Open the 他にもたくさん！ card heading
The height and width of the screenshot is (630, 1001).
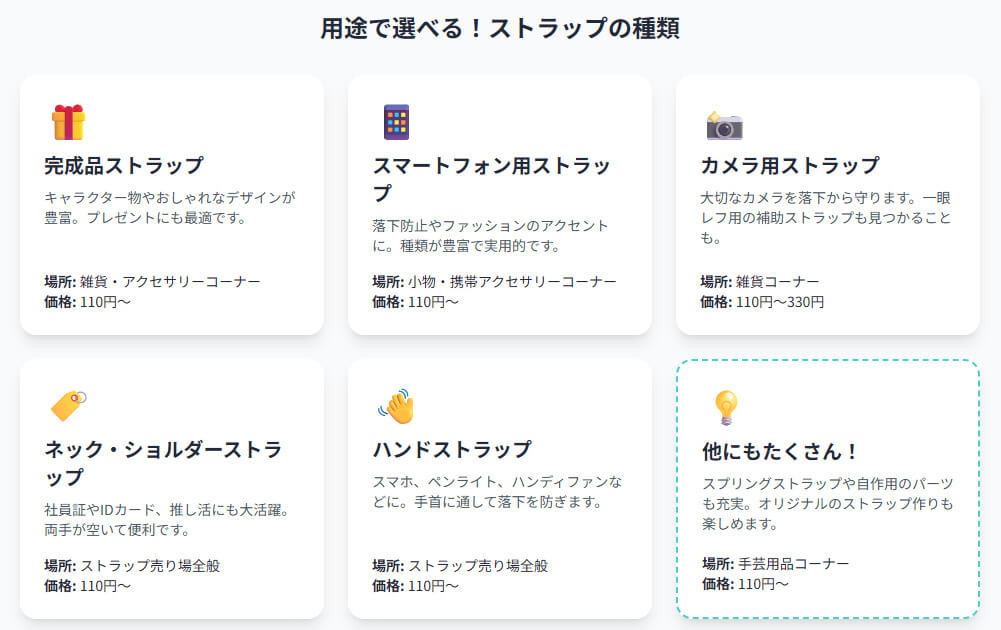(781, 451)
